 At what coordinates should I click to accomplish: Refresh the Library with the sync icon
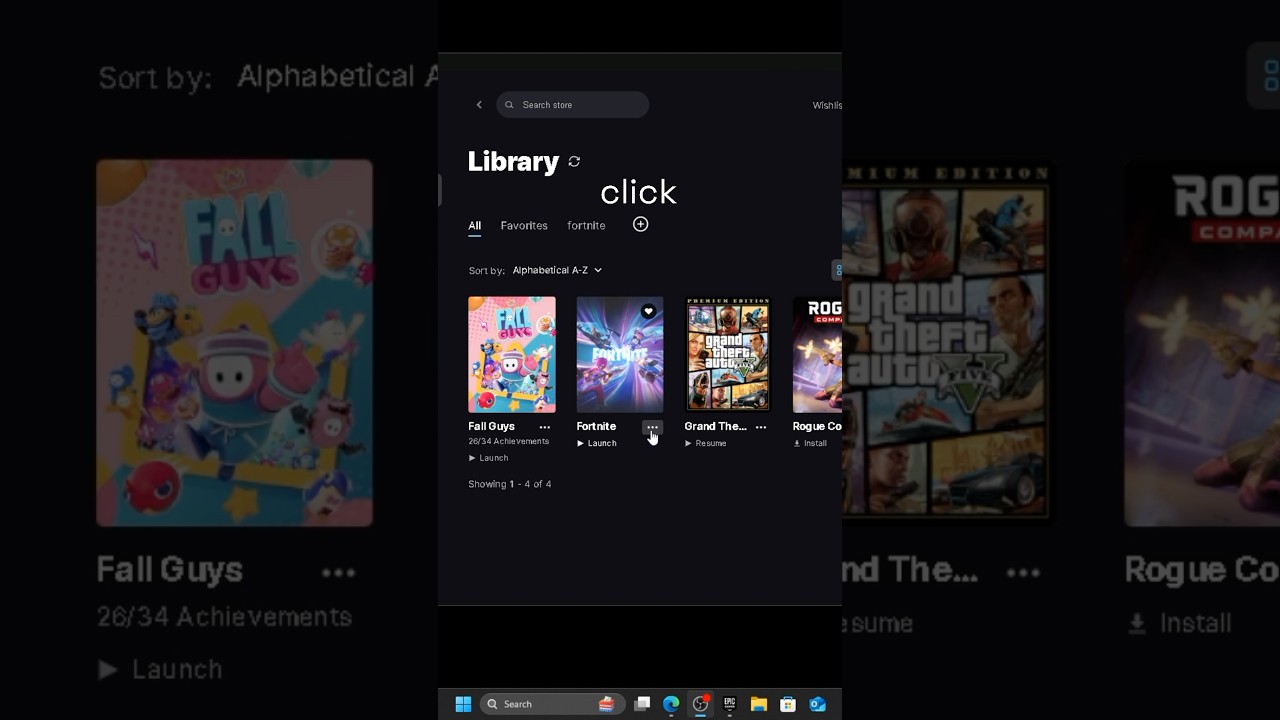point(574,161)
